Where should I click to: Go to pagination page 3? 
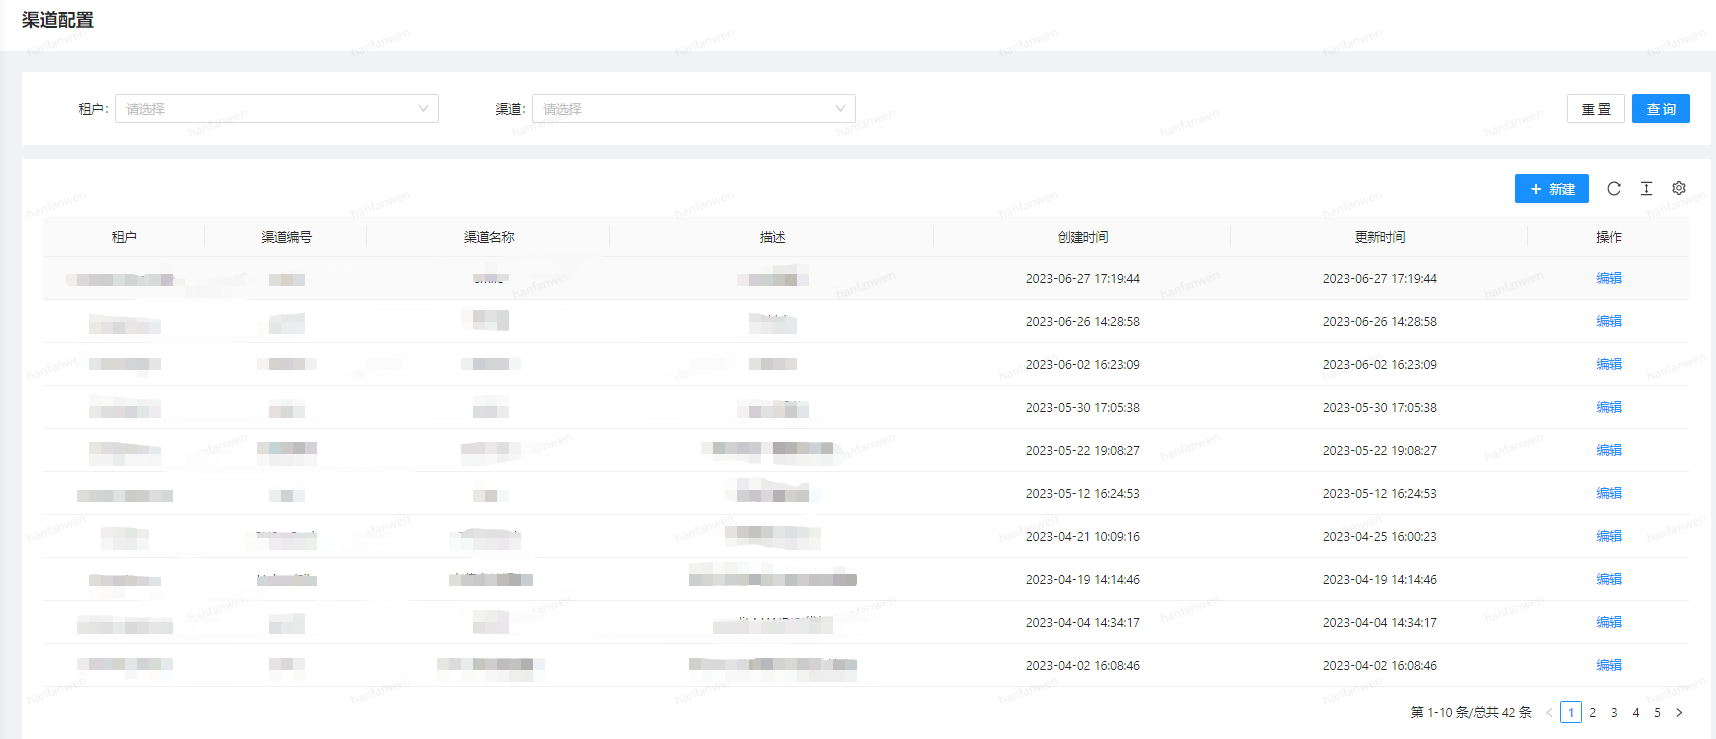pyautogui.click(x=1614, y=713)
